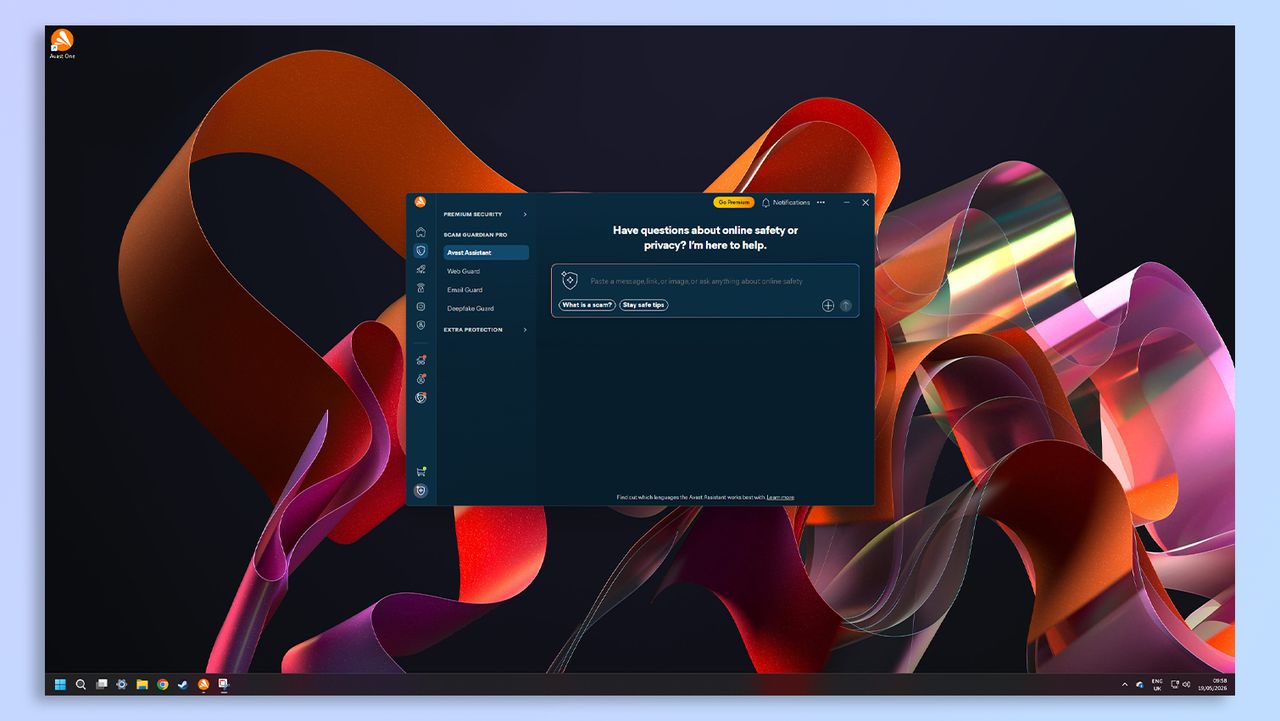
Task: Launch Google Chrome from the taskbar
Action: coord(162,684)
